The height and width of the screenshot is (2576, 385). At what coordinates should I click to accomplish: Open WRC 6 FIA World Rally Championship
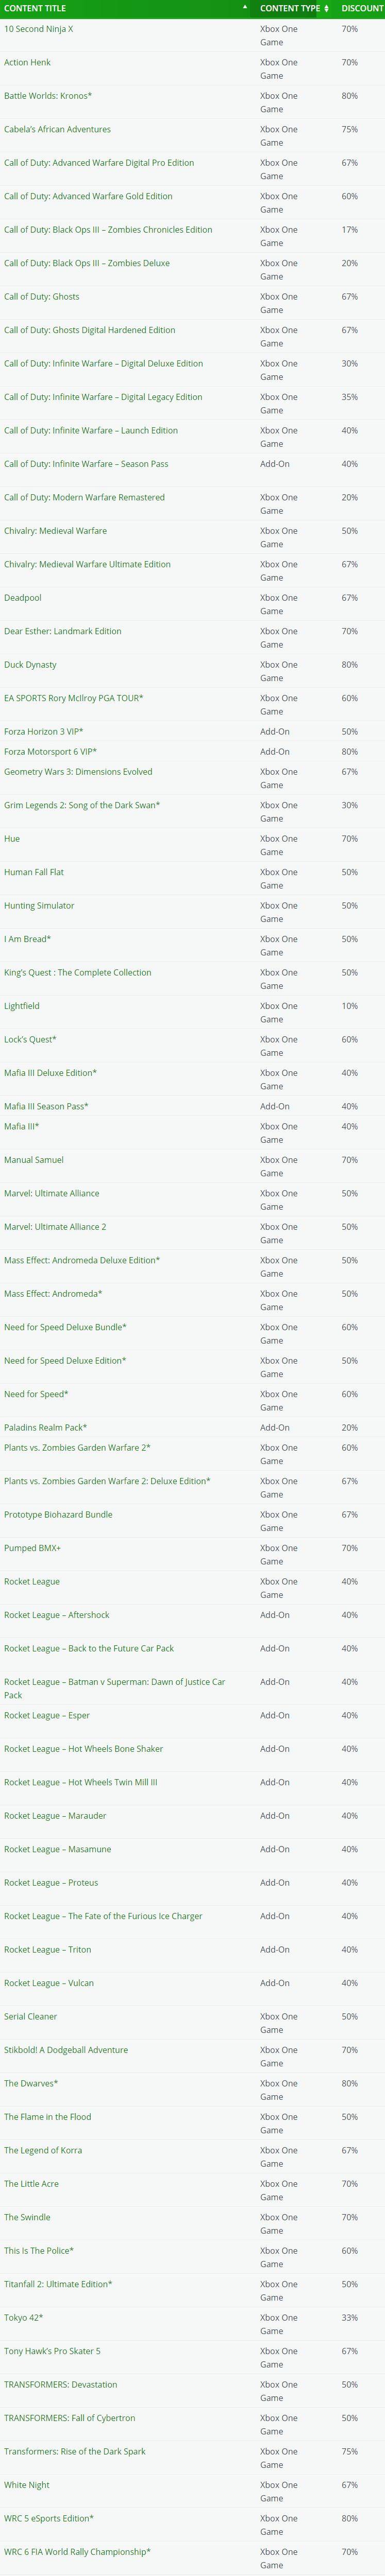(77, 2551)
